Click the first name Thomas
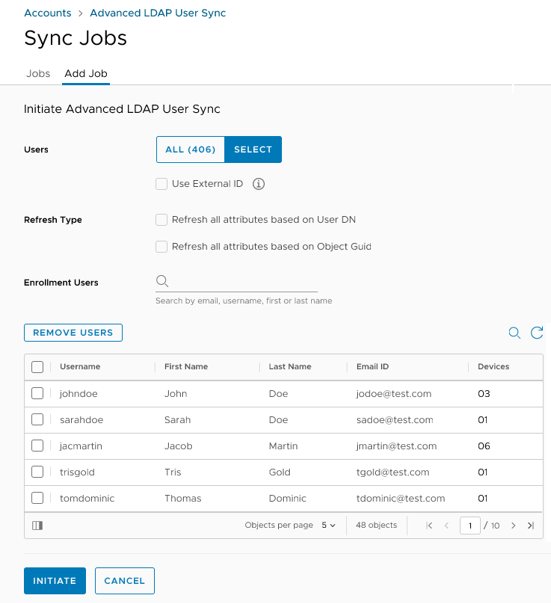Screen dimensions: 551x603 coord(183,498)
